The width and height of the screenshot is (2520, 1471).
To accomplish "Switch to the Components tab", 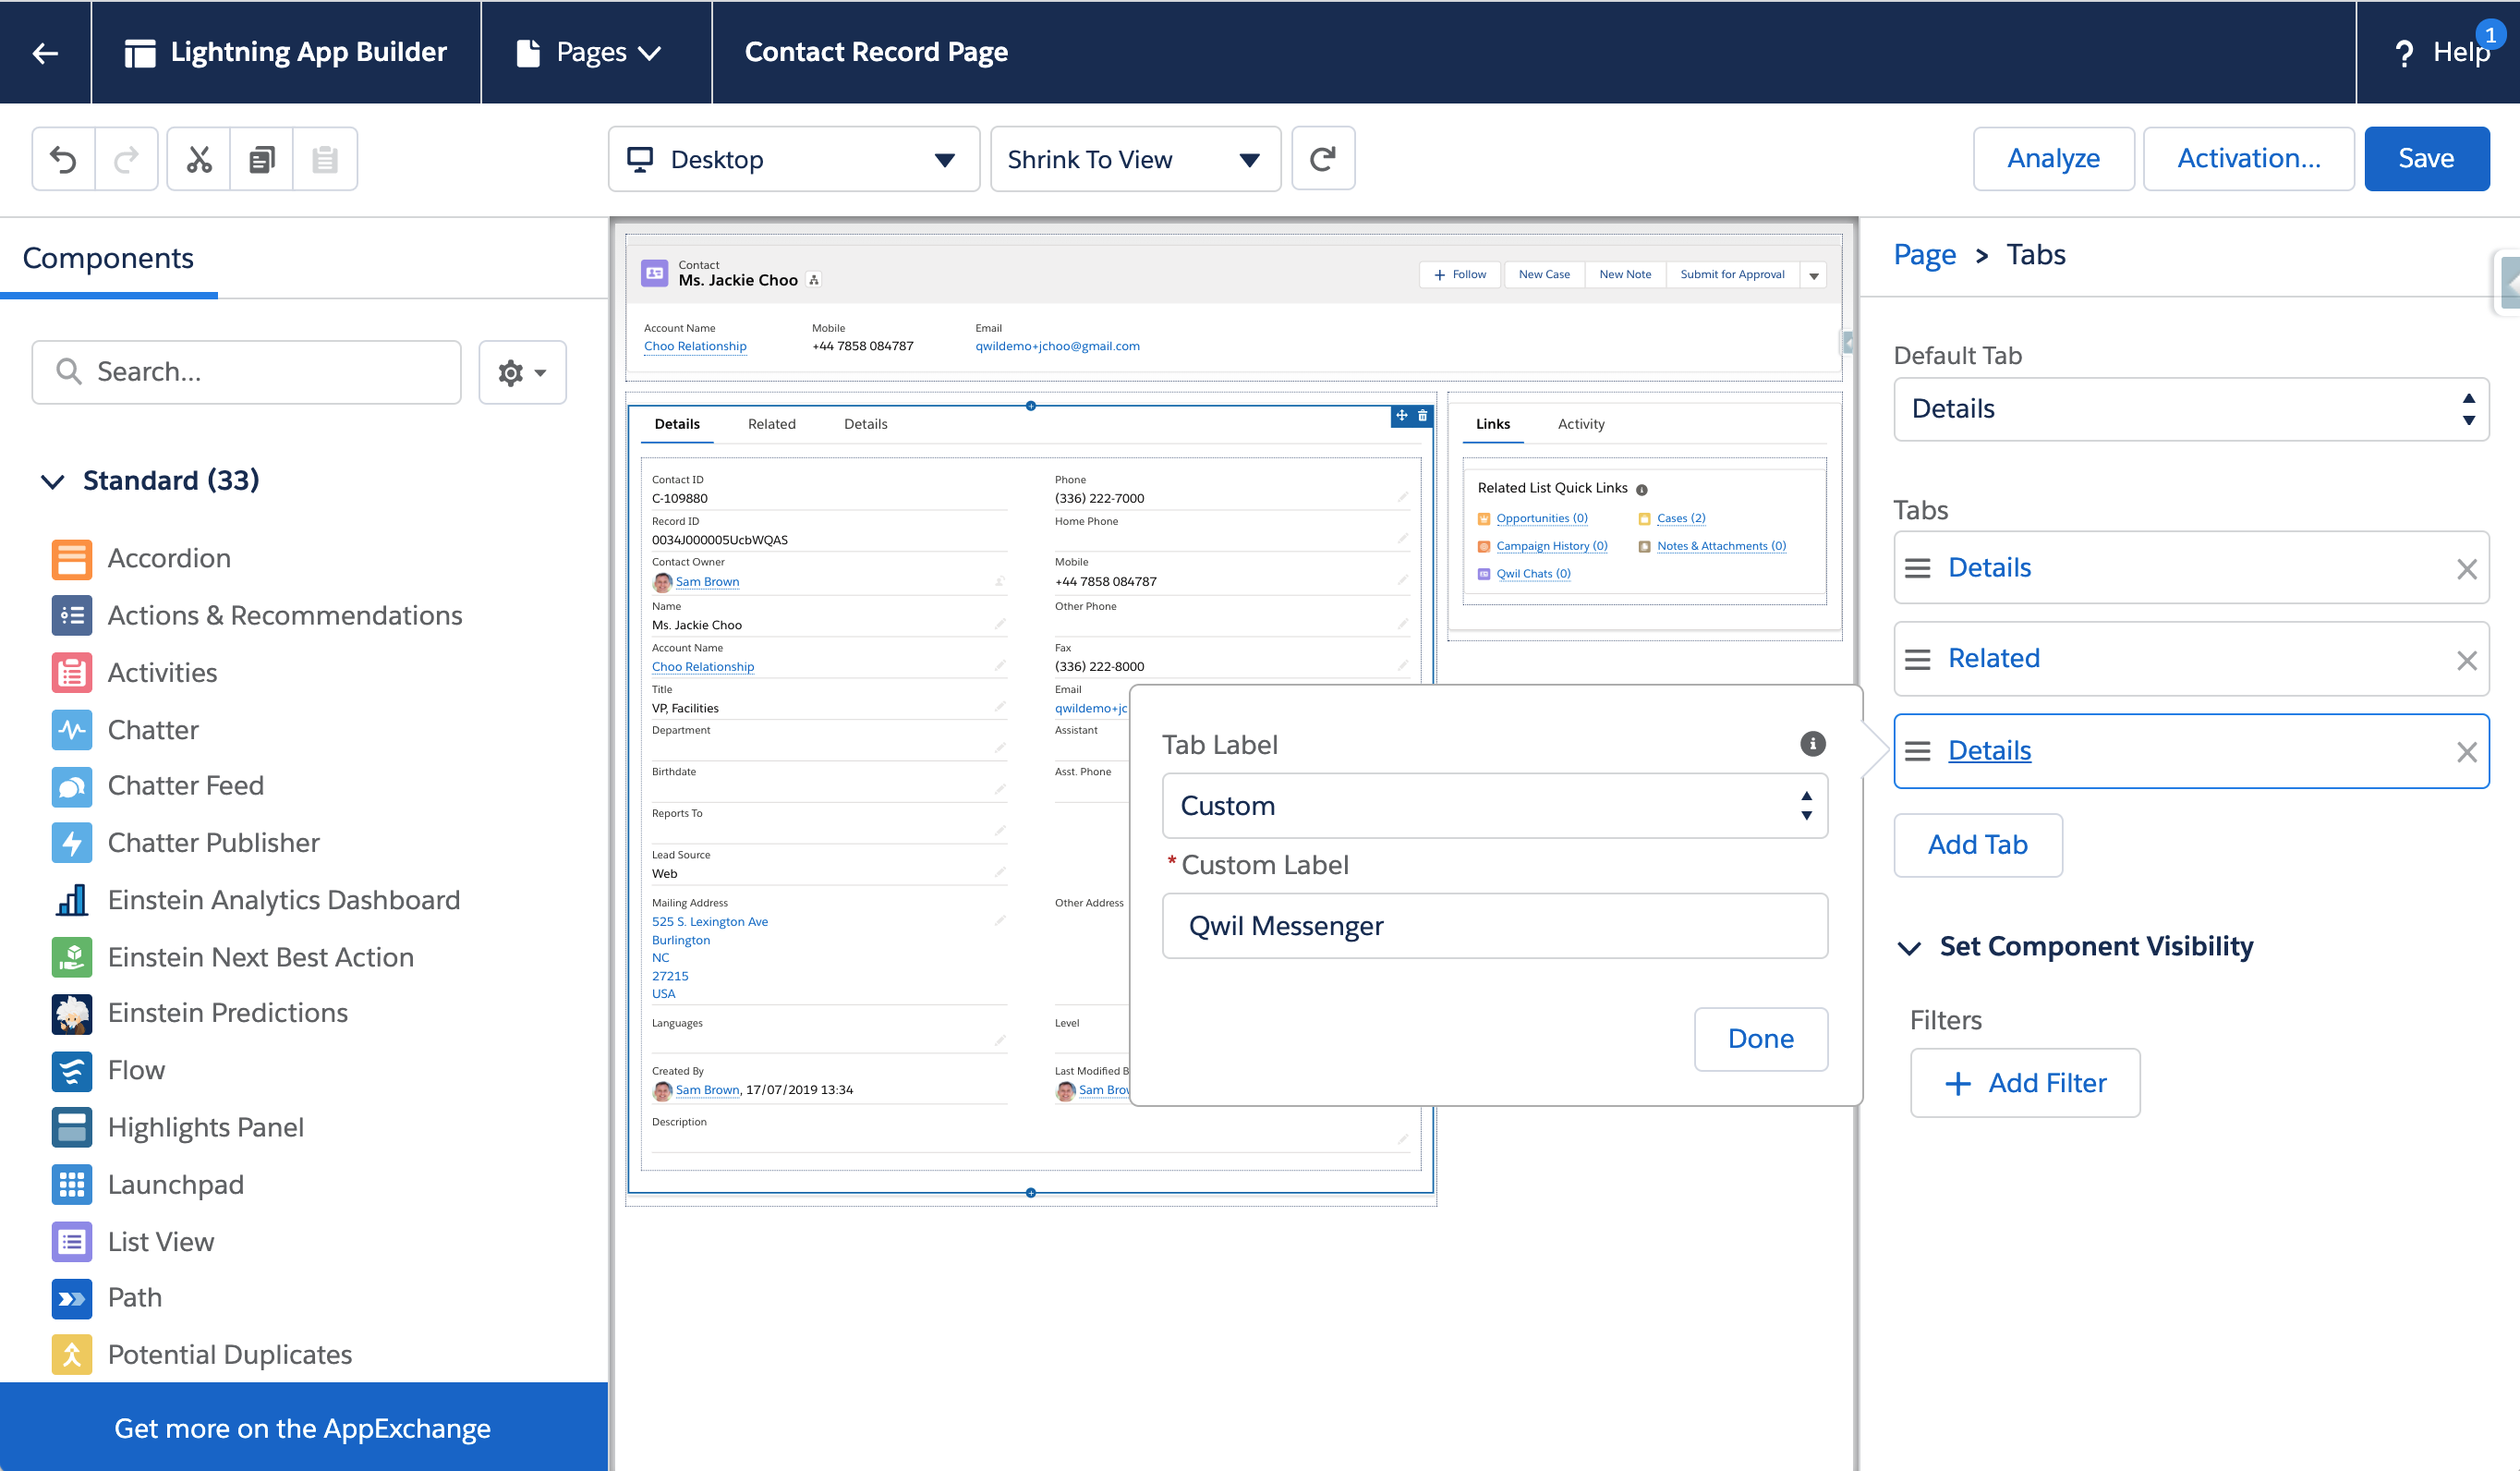I will pos(108,258).
